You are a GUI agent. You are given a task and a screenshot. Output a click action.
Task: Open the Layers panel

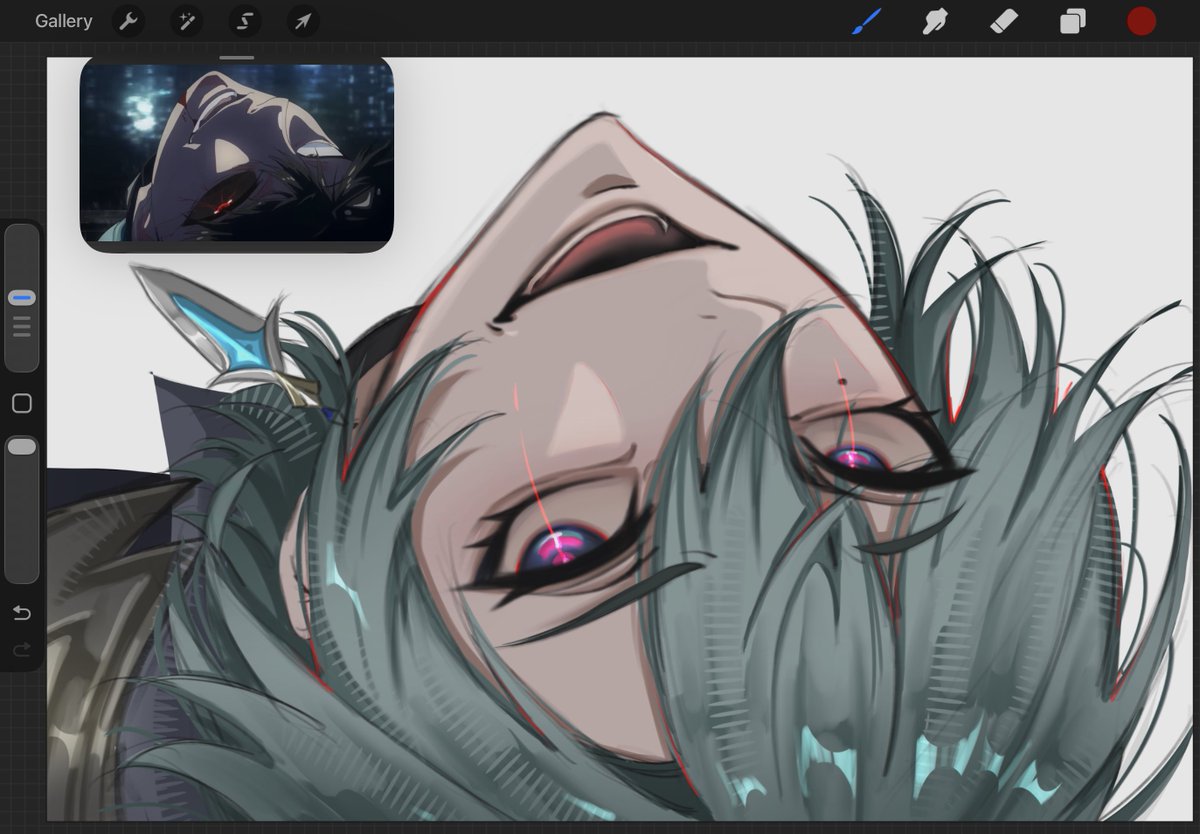point(1072,21)
